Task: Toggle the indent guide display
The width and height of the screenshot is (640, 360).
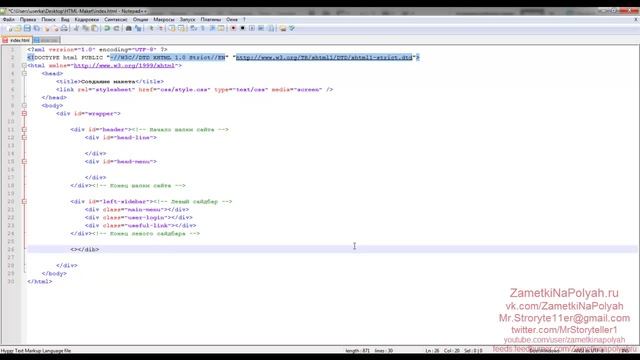Action: coord(212,29)
